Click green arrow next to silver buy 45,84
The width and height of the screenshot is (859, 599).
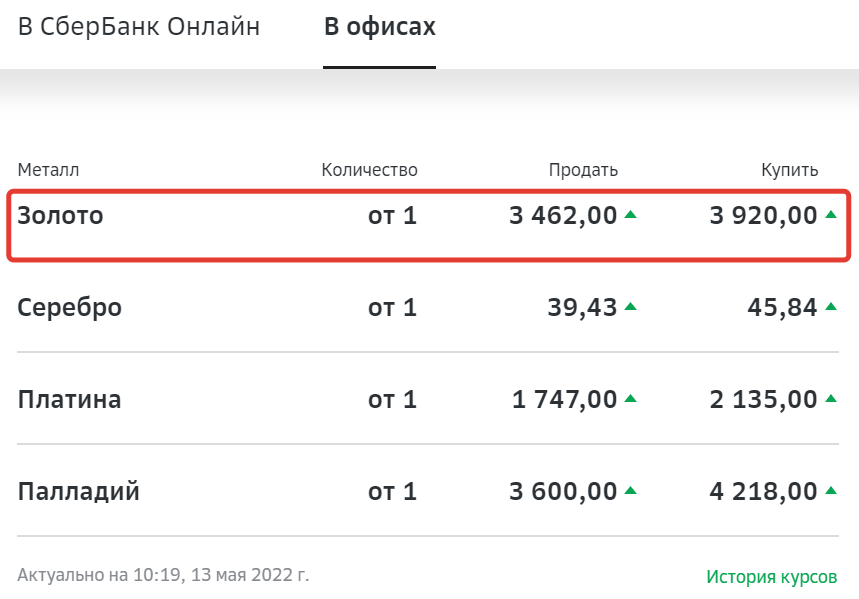tap(830, 306)
